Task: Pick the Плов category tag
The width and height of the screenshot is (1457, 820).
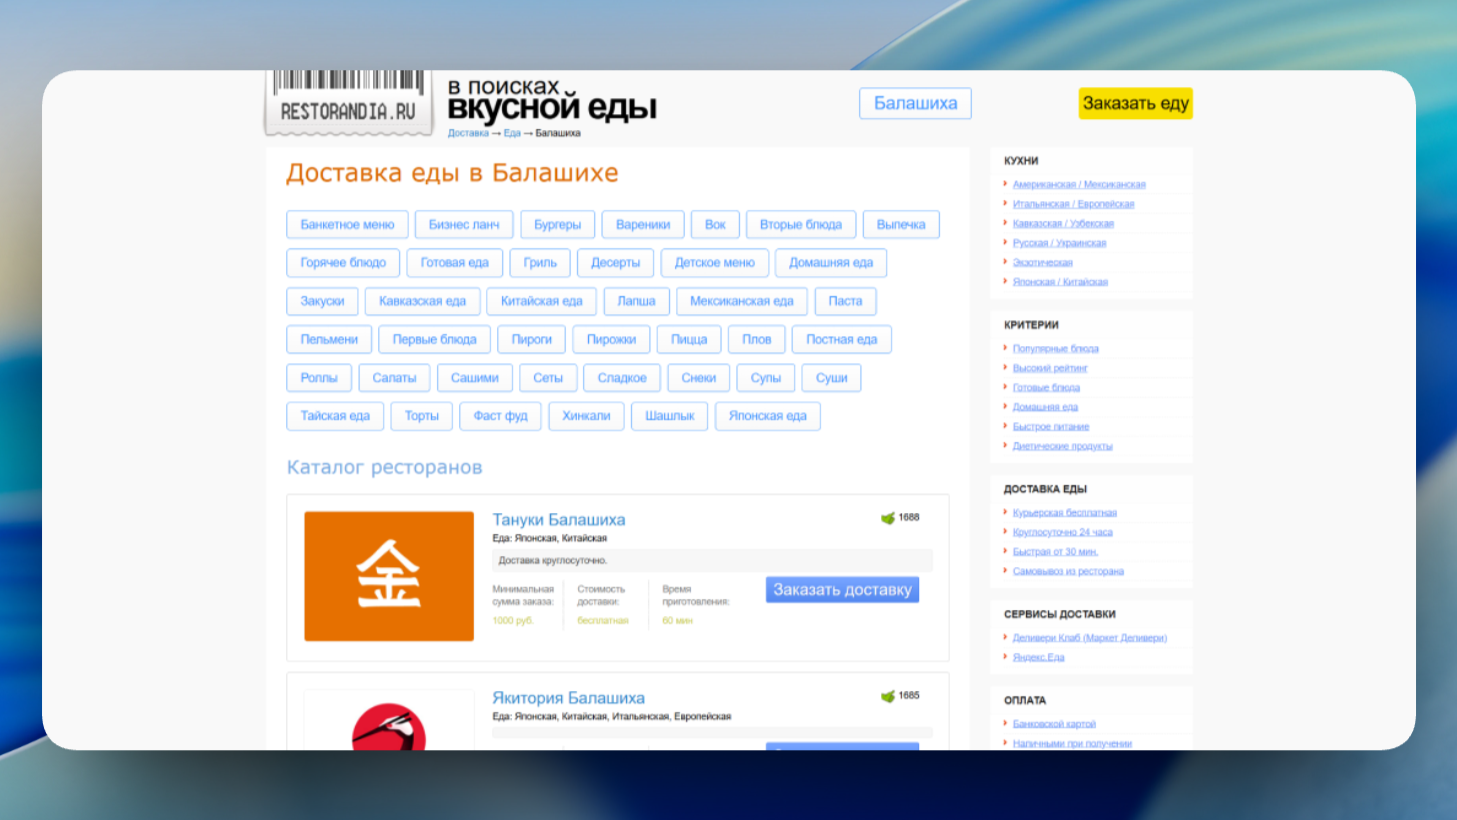Action: [756, 339]
